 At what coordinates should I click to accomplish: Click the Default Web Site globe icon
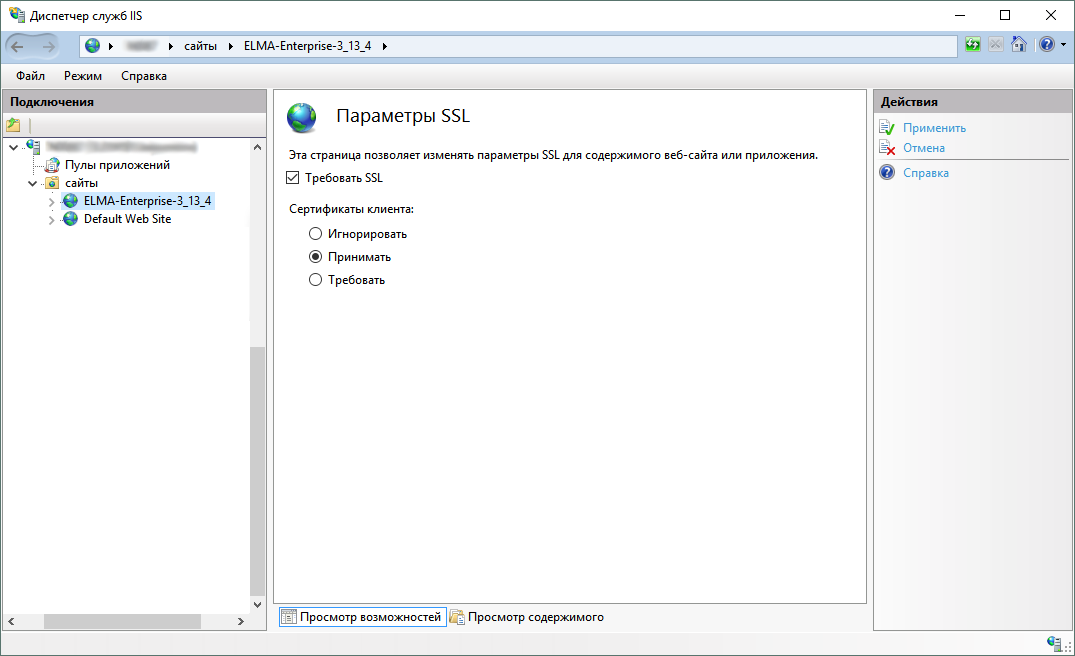click(x=70, y=219)
